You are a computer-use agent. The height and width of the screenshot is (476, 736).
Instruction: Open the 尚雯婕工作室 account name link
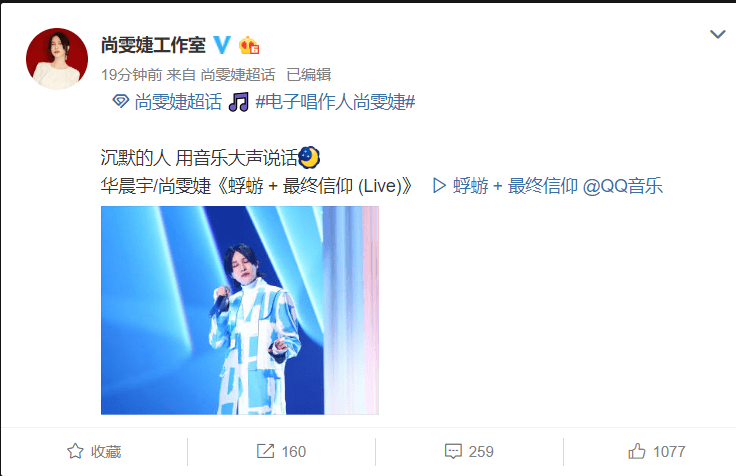(x=153, y=45)
